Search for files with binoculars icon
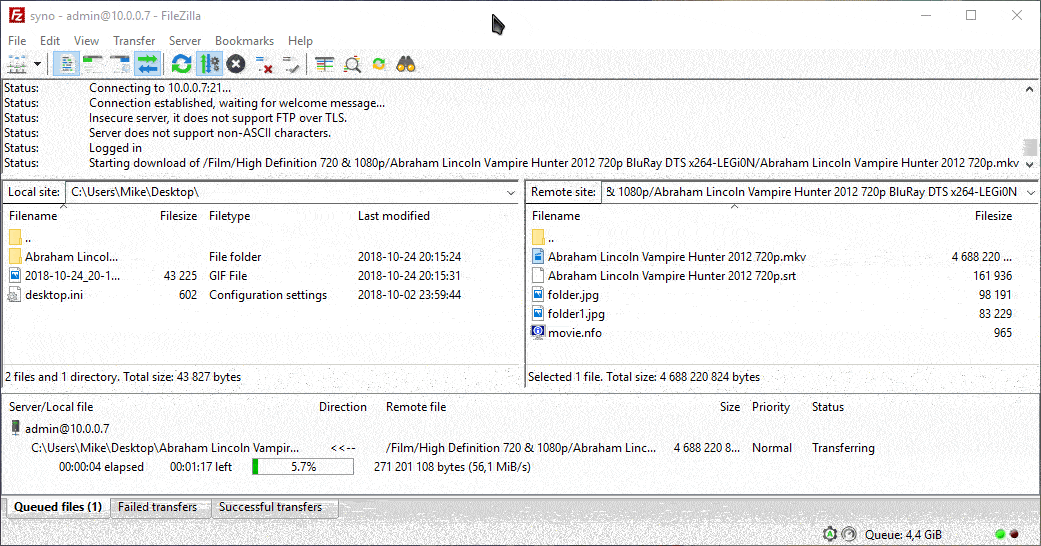 406,64
